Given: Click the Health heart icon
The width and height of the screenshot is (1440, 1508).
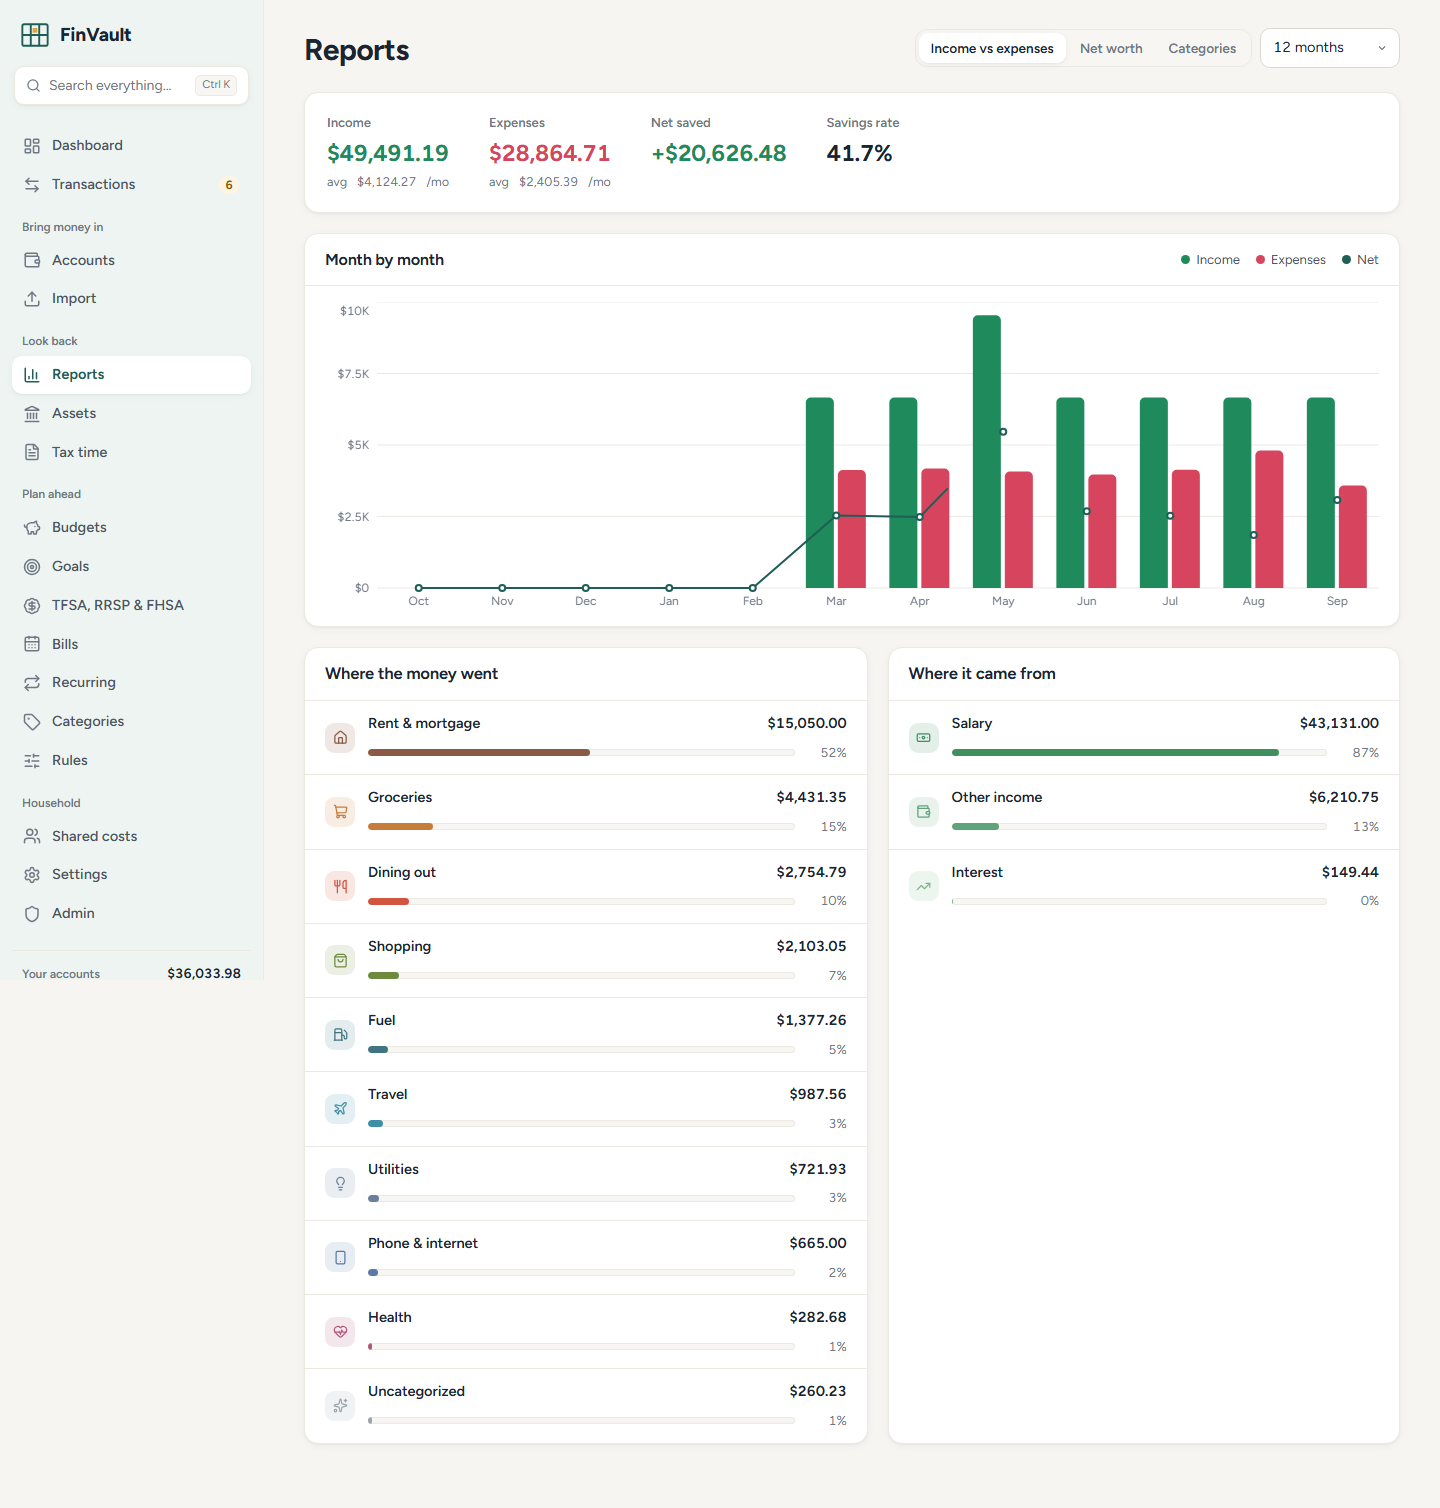Looking at the screenshot, I should point(340,1332).
